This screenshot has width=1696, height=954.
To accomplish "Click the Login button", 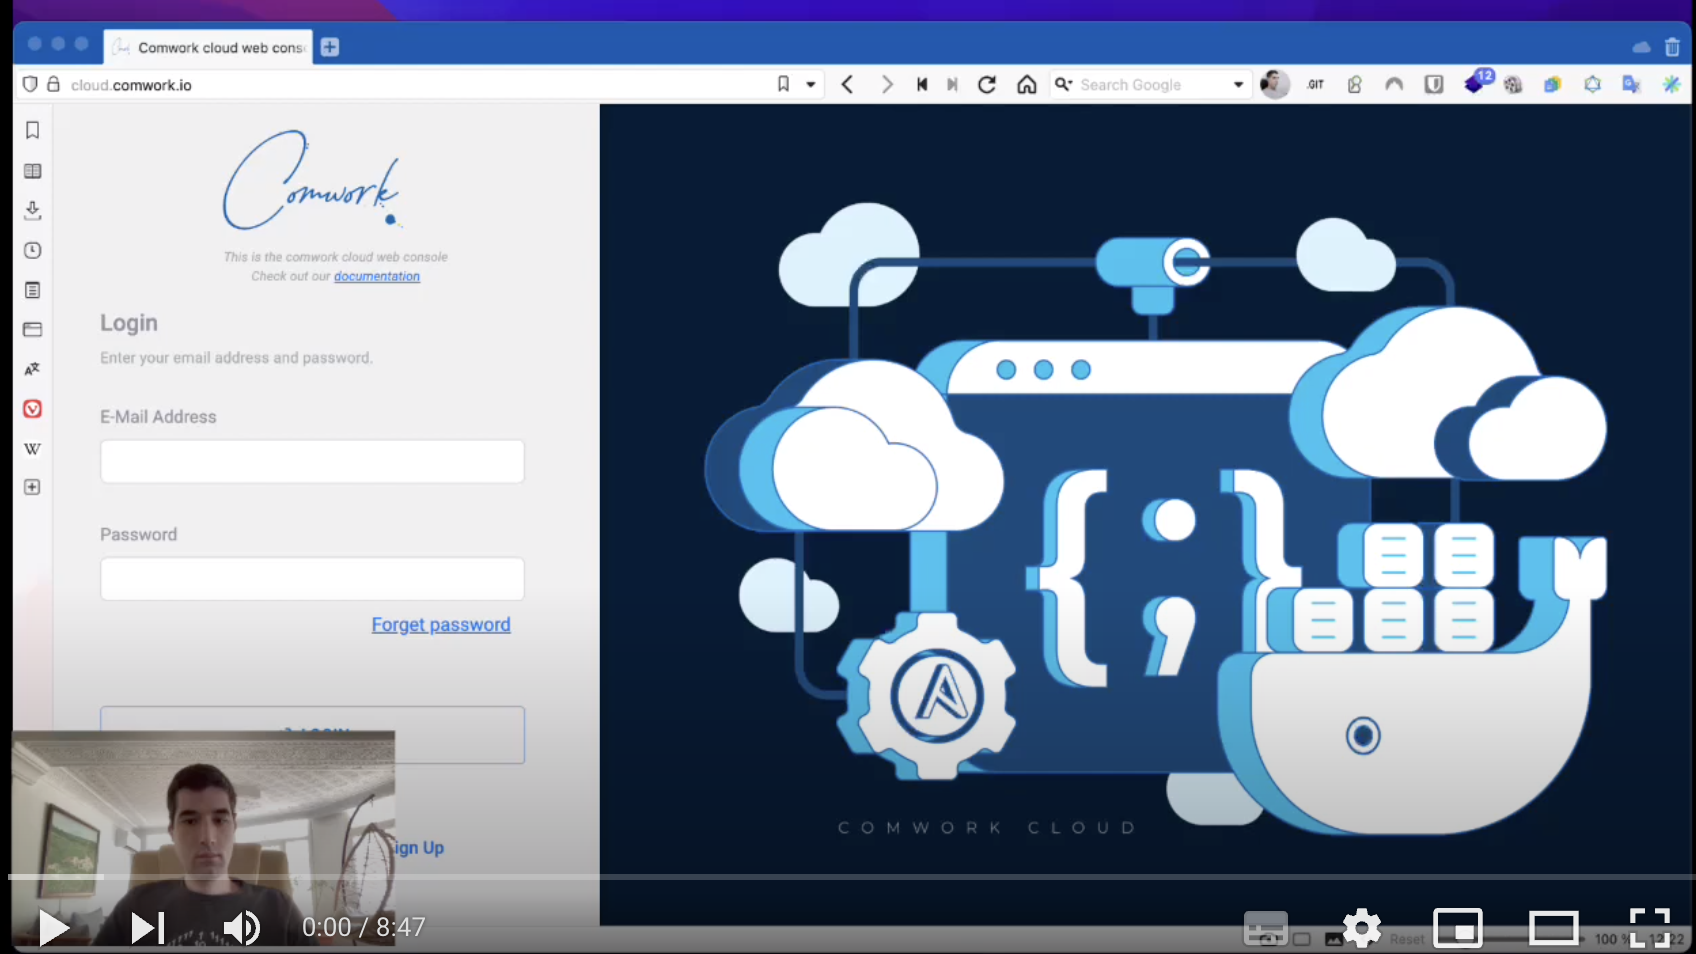I will tap(312, 735).
